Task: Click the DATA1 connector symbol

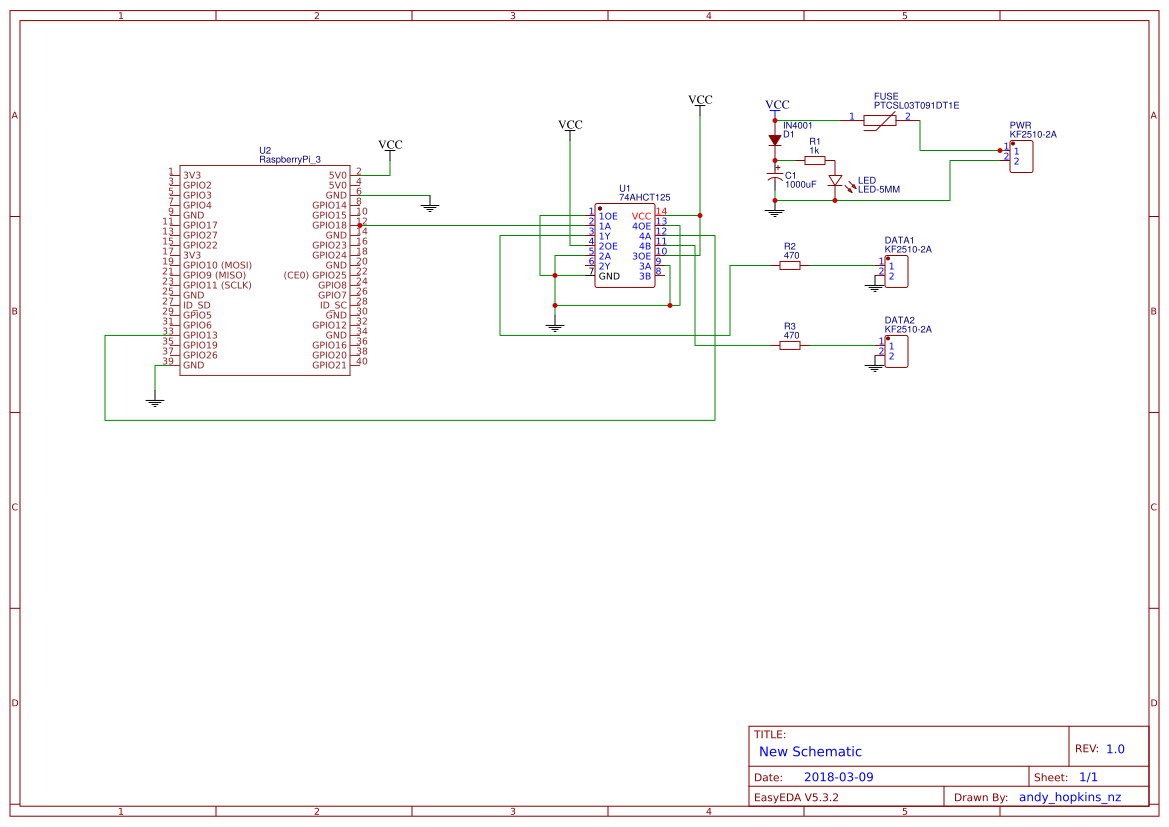Action: 897,270
